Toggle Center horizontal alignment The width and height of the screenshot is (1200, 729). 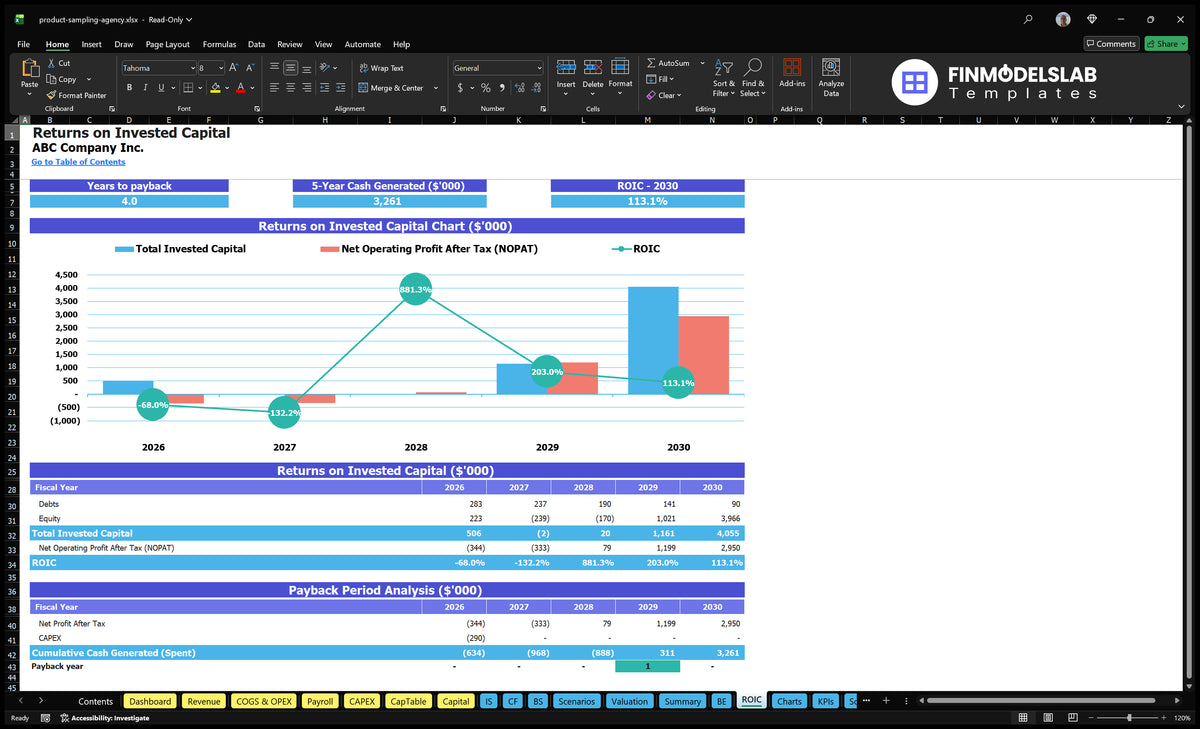(291, 88)
